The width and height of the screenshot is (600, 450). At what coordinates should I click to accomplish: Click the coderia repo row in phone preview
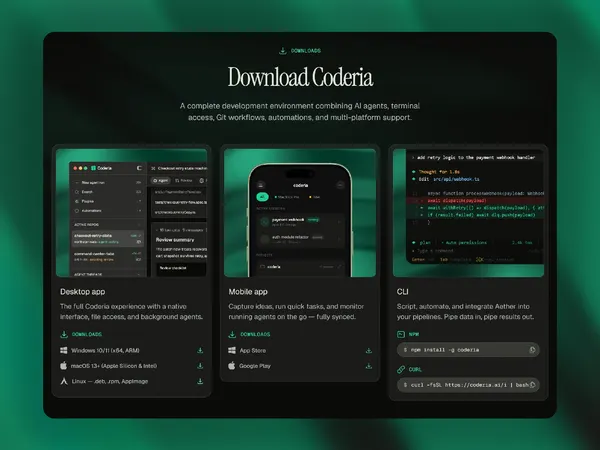(300, 267)
